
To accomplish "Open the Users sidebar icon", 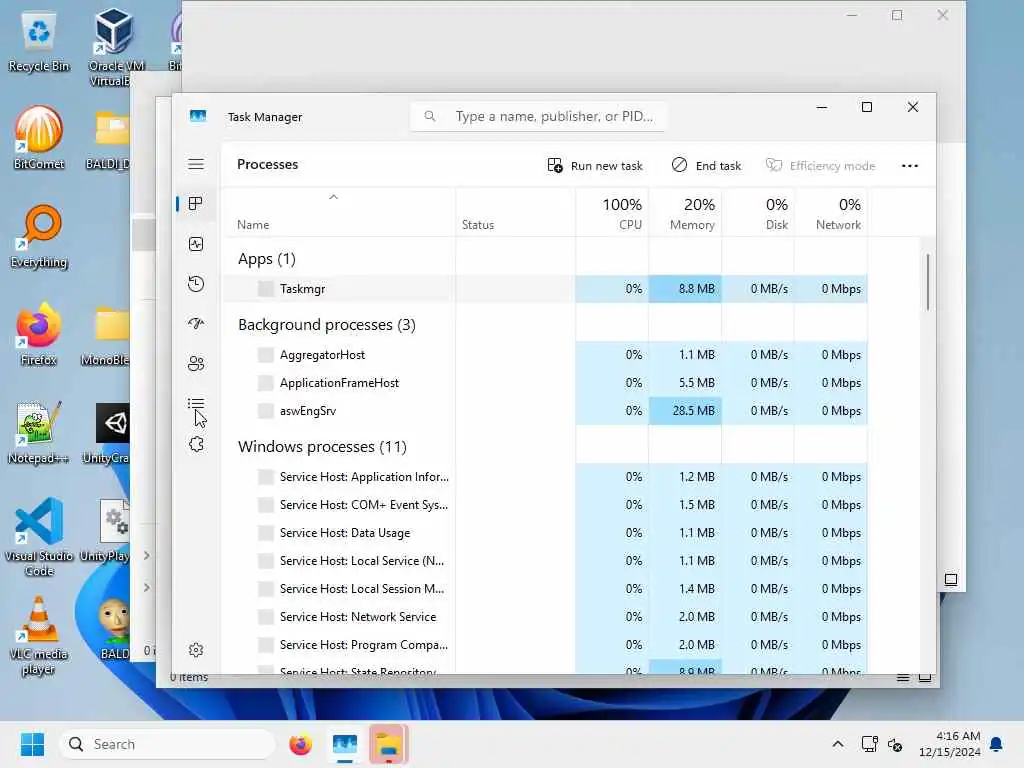I will pyautogui.click(x=196, y=364).
